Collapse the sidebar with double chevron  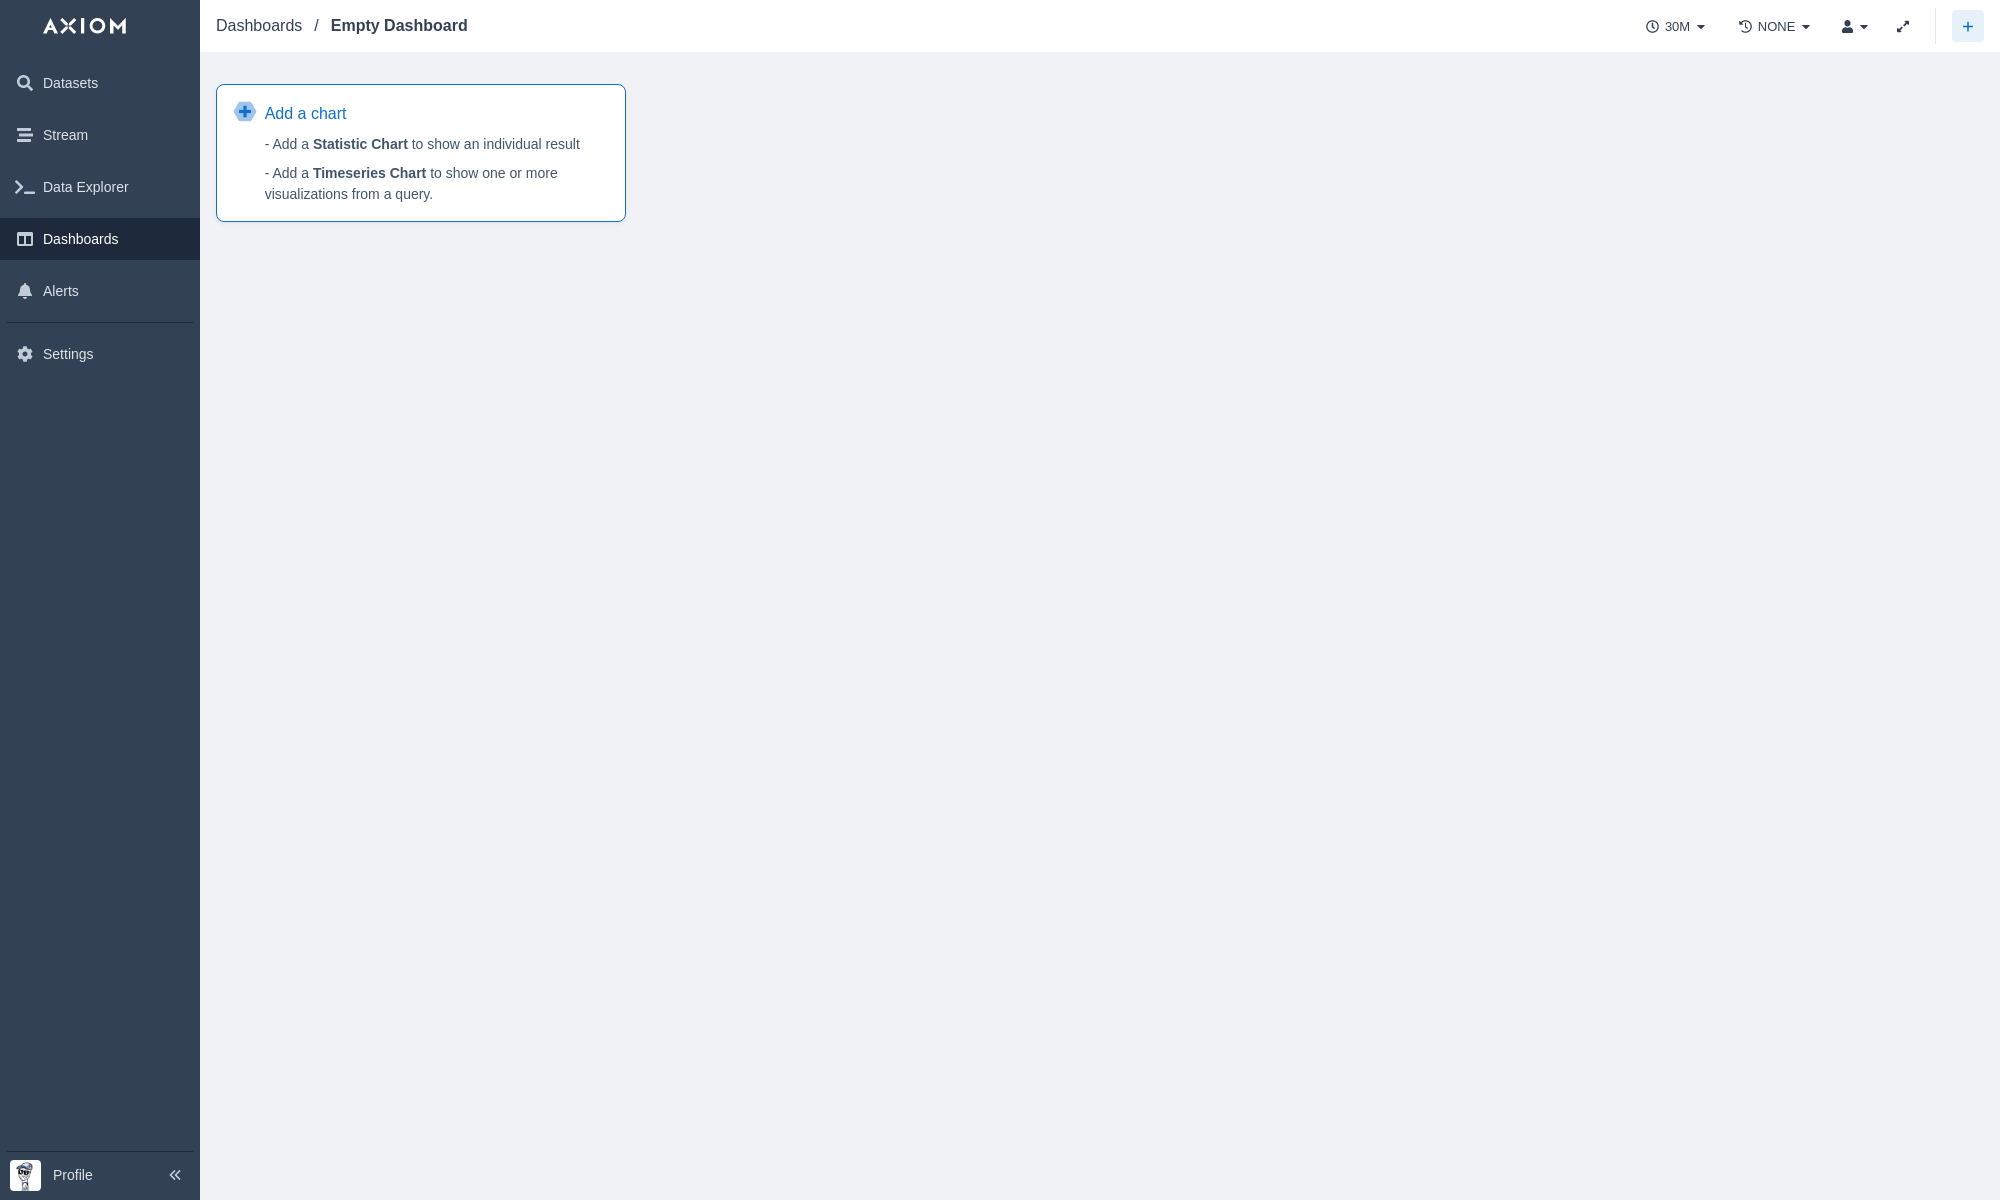(x=175, y=1175)
